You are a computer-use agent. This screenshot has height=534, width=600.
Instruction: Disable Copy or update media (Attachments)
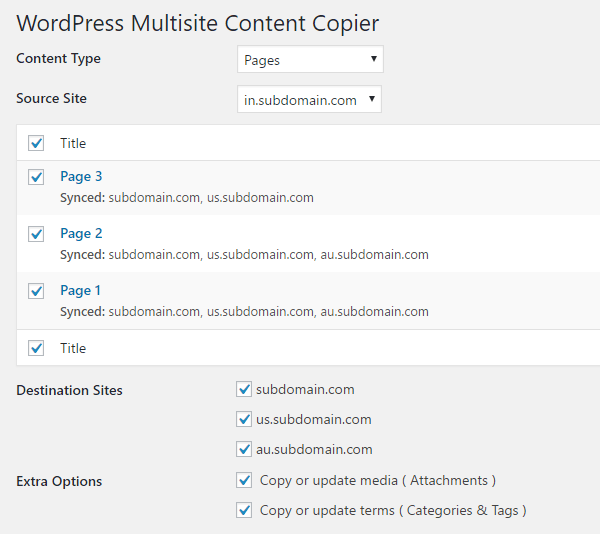pos(244,480)
